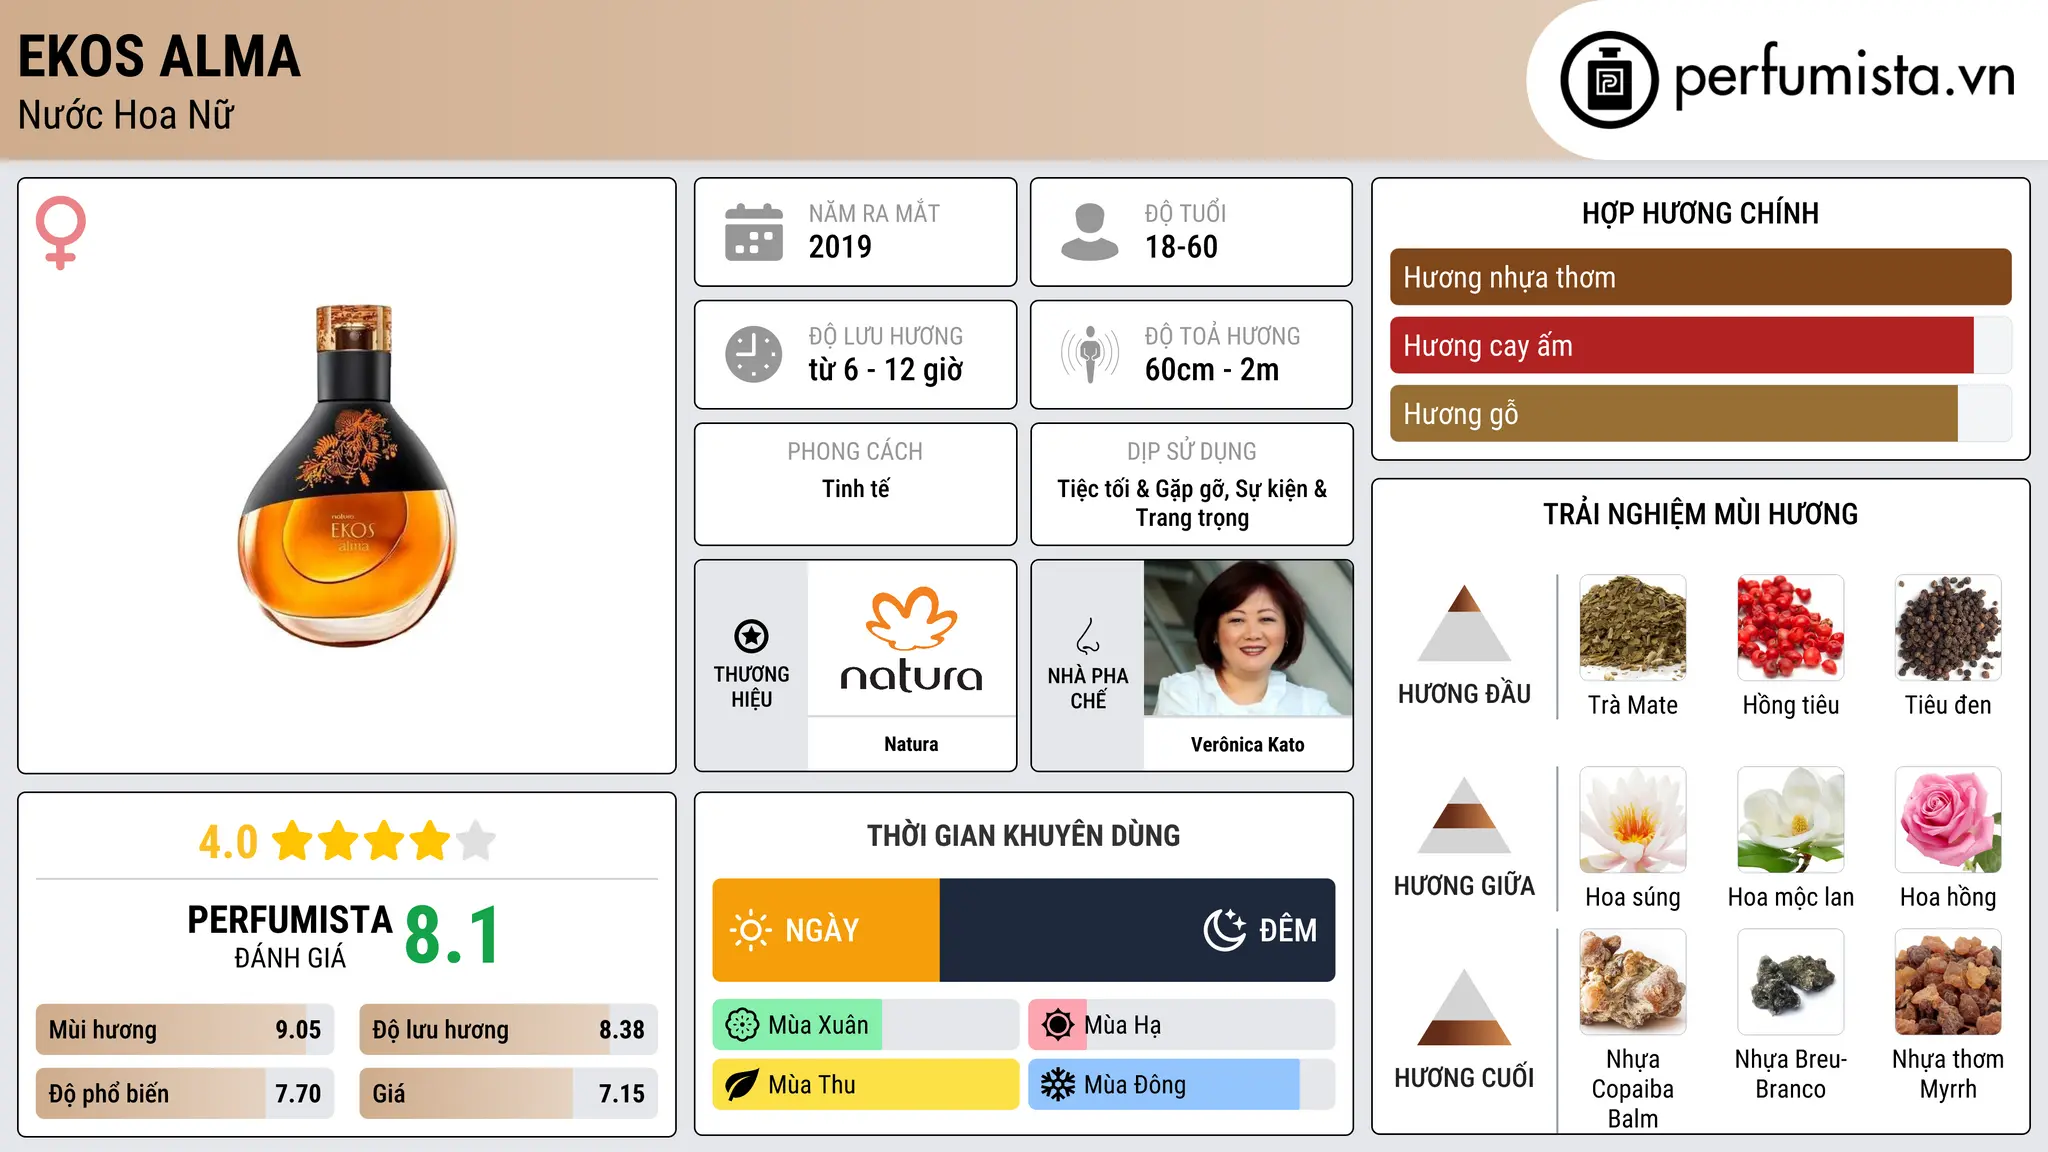Open the Ekos Alma bottle image
The height and width of the screenshot is (1152, 2048).
pyautogui.click(x=347, y=476)
